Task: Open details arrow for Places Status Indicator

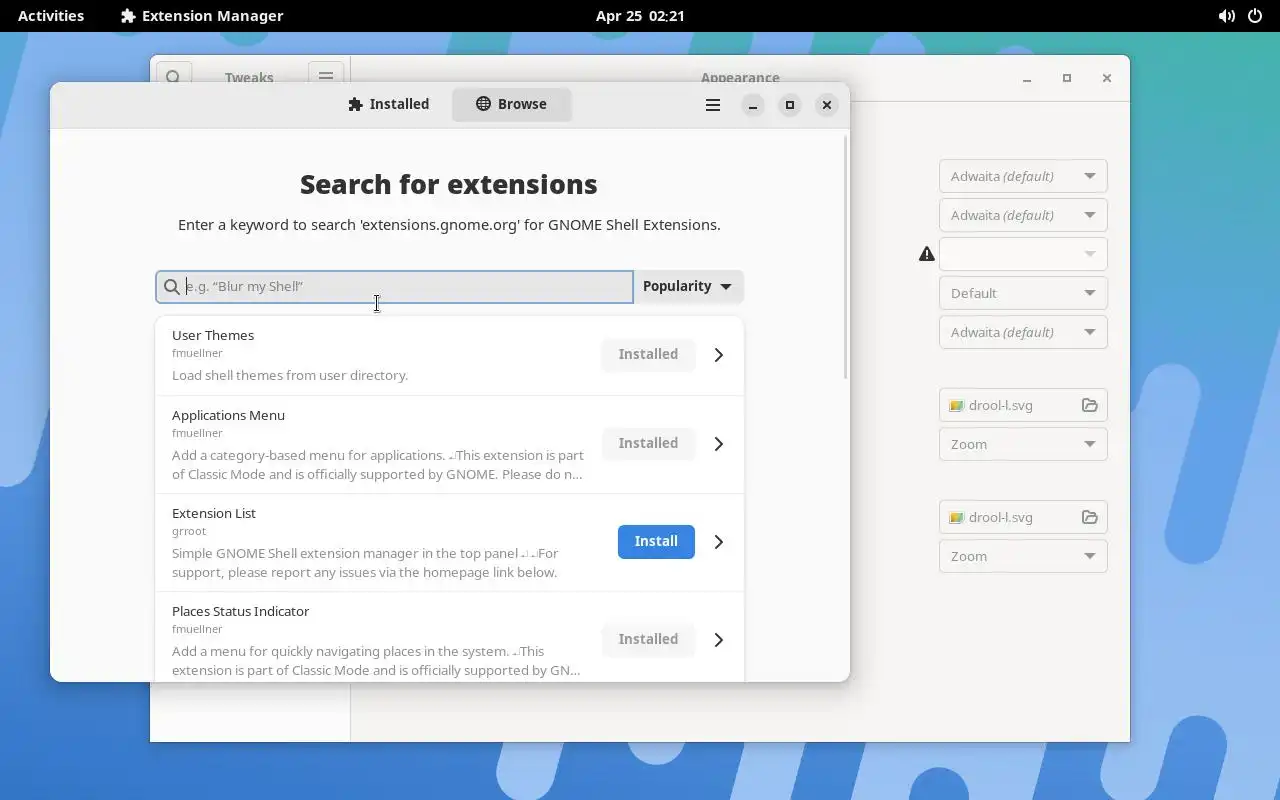Action: click(x=718, y=640)
